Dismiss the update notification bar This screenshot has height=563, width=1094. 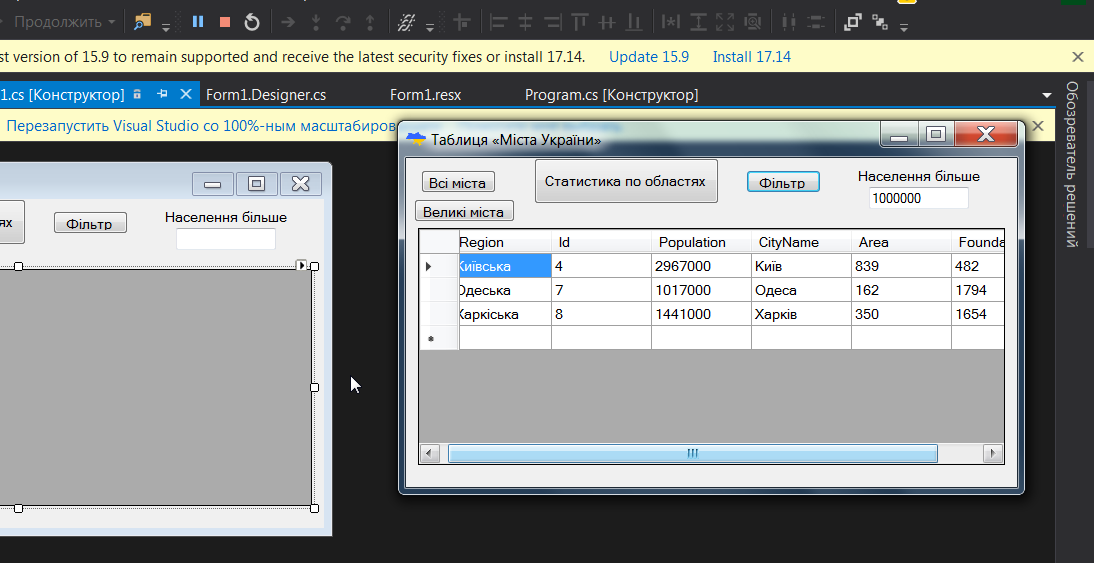[1077, 57]
